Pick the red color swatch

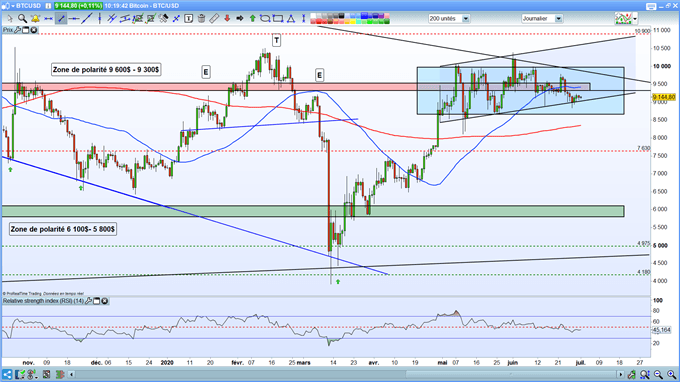(x=319, y=21)
